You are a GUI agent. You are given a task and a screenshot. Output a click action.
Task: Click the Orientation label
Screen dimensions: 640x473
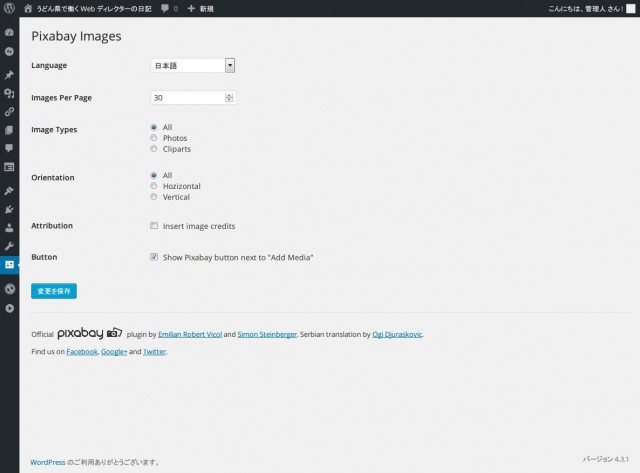(53, 178)
